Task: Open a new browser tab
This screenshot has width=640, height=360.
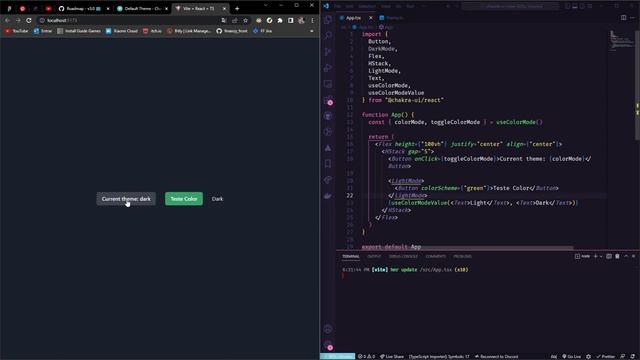Action: click(237, 8)
